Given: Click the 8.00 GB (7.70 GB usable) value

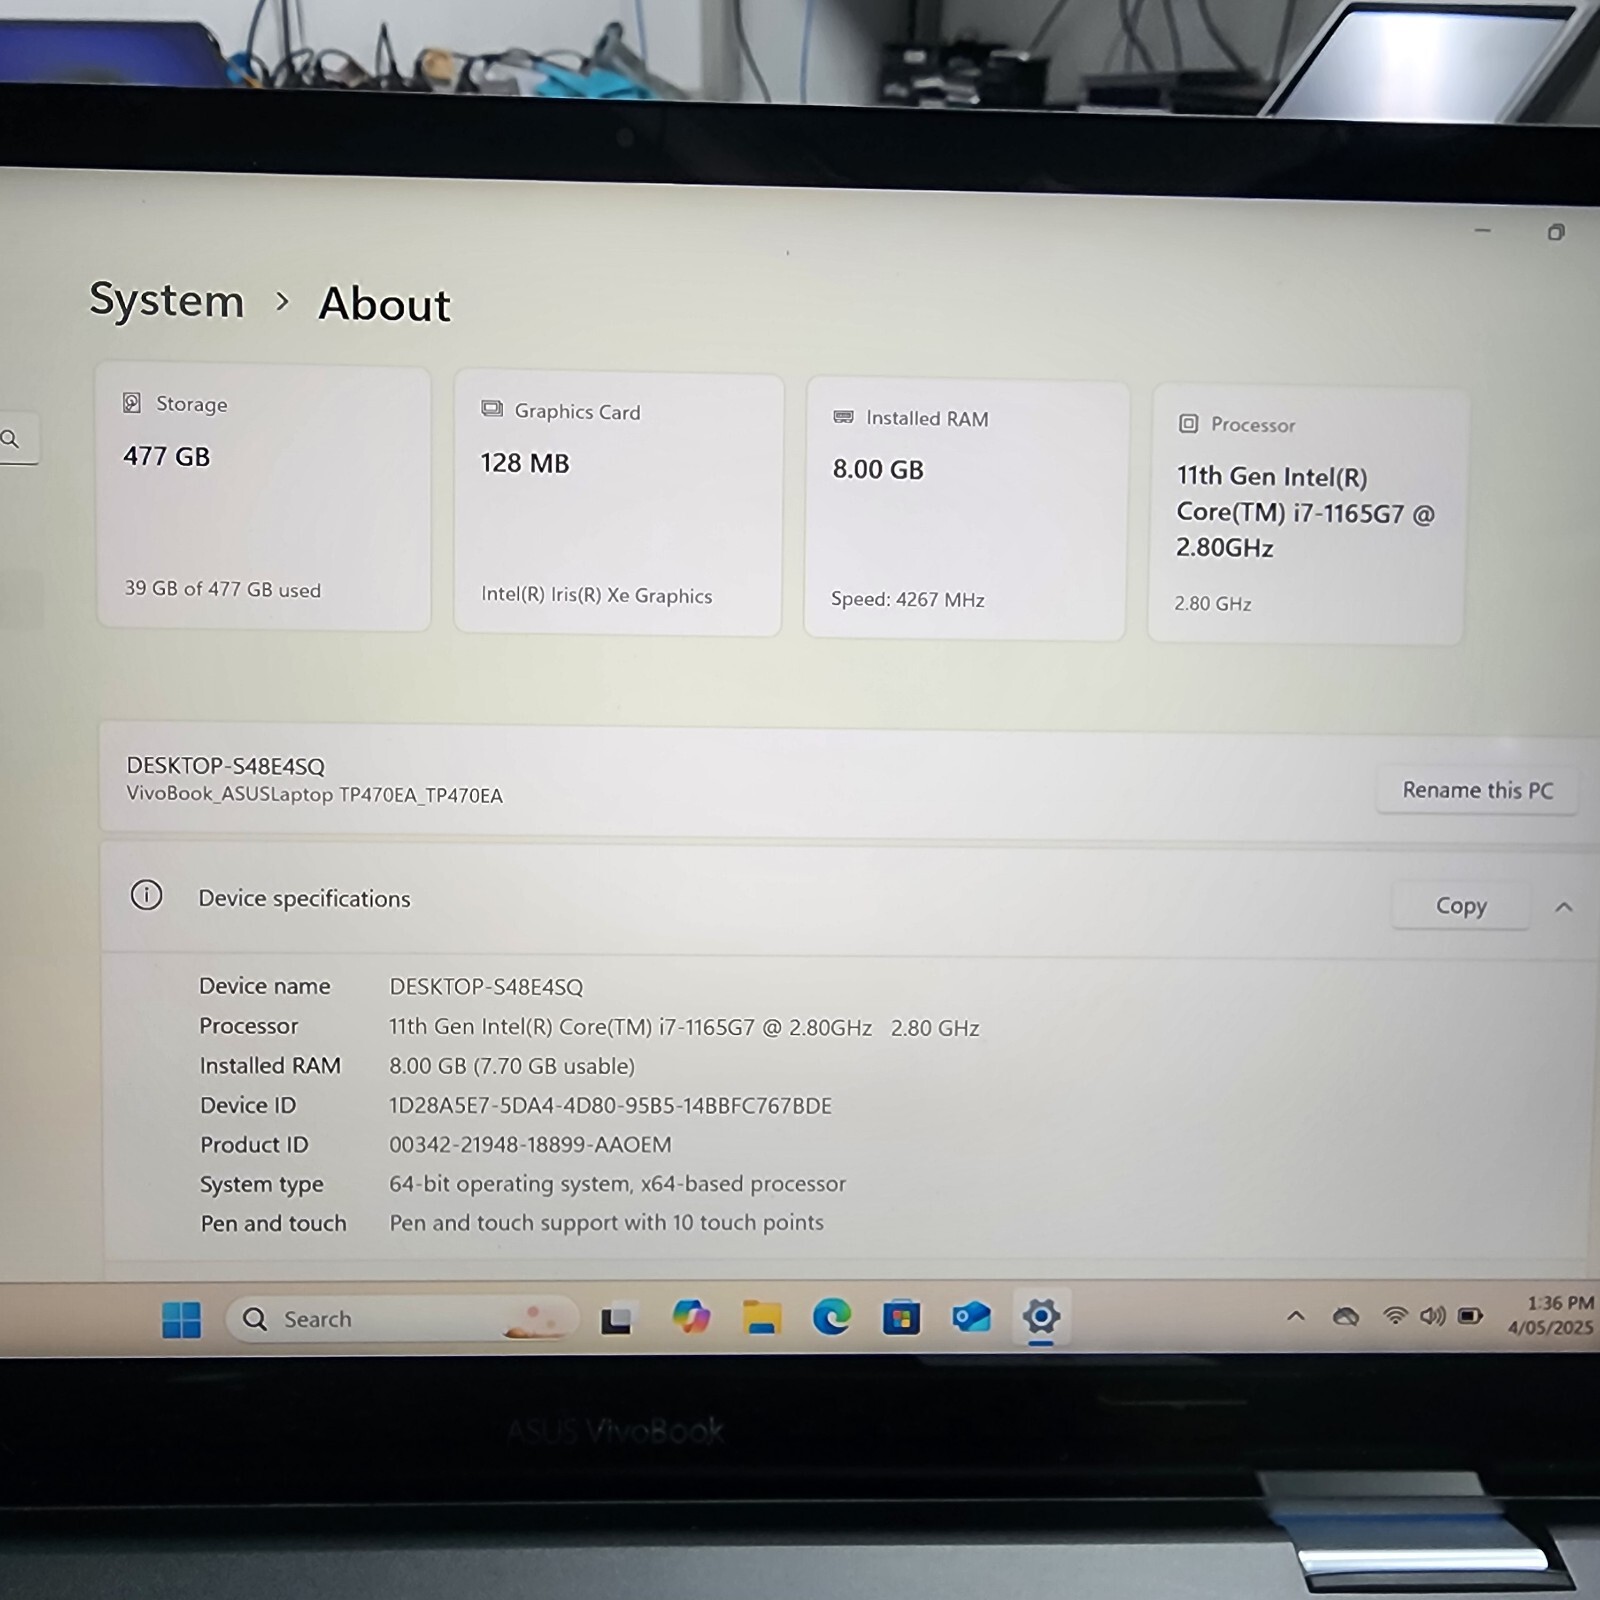Looking at the screenshot, I should coord(512,1066).
